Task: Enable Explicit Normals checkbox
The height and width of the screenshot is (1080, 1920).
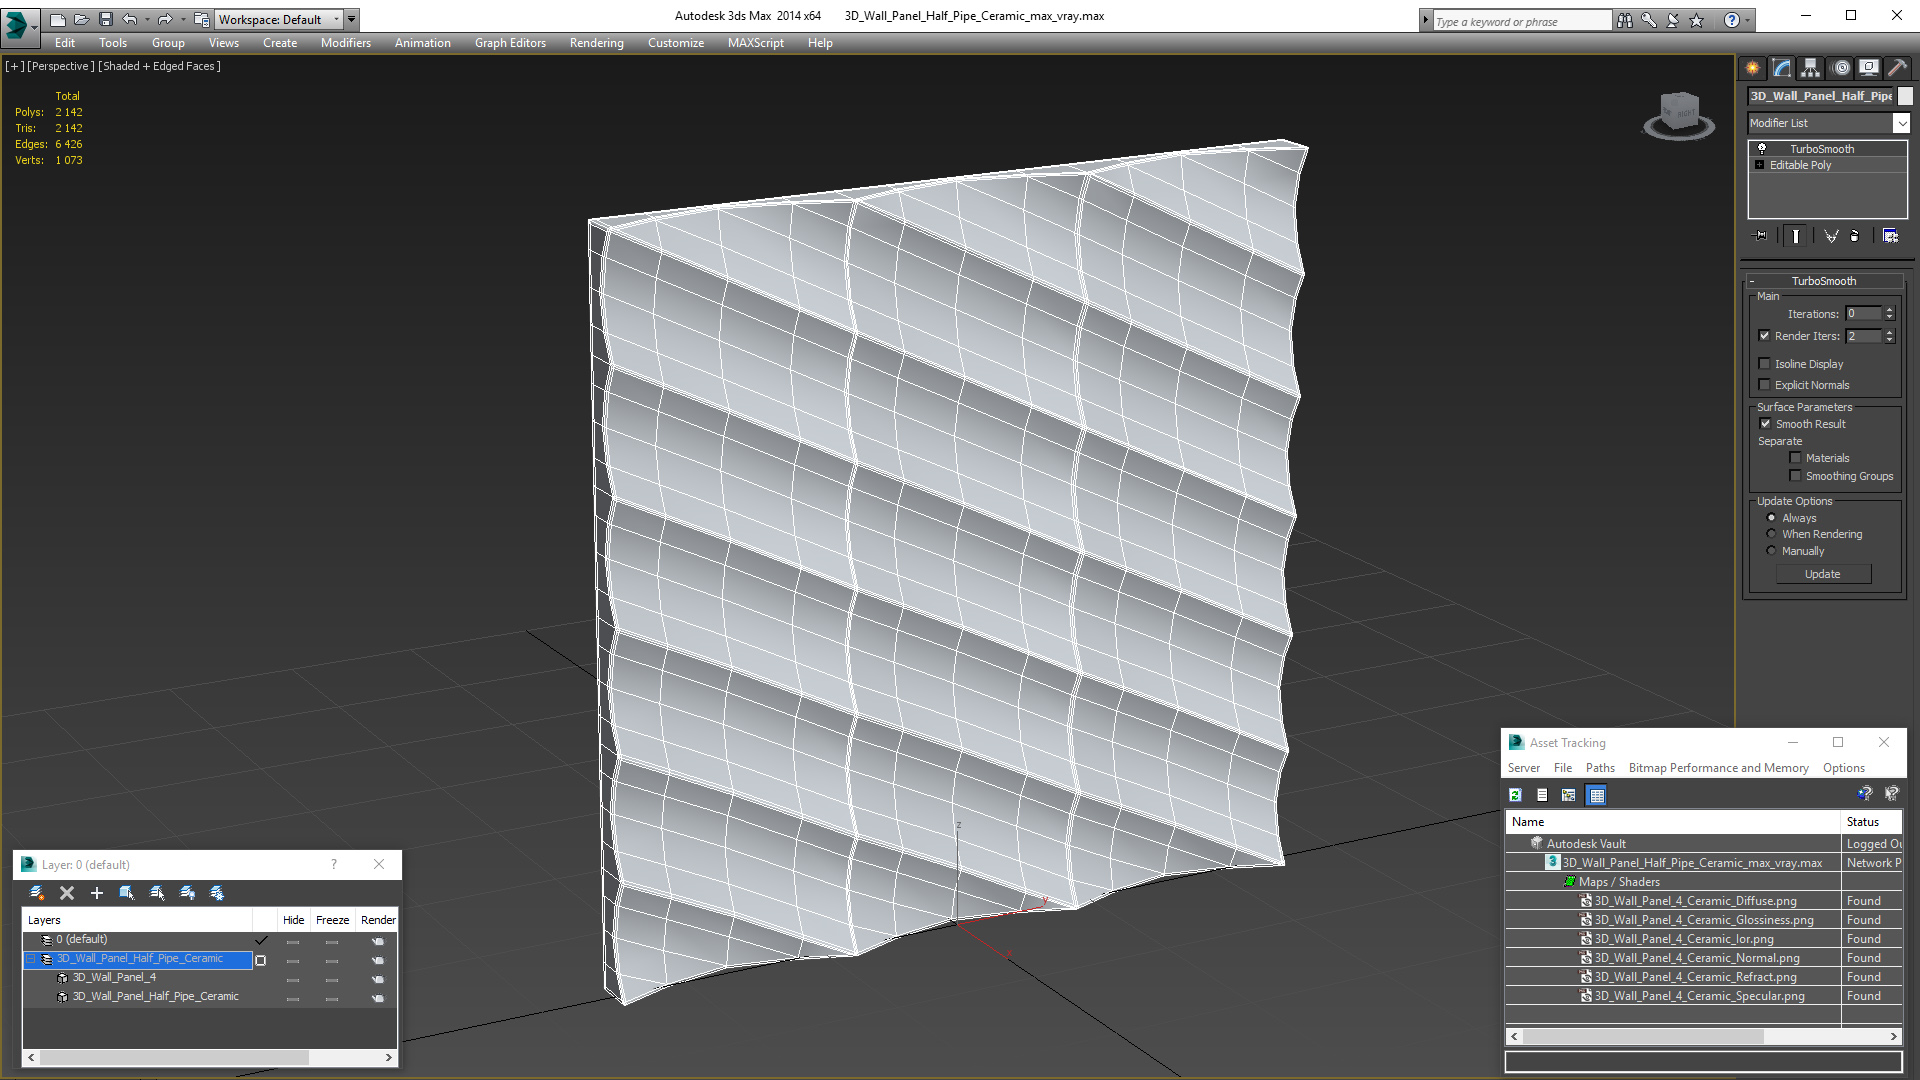Action: [x=1765, y=385]
